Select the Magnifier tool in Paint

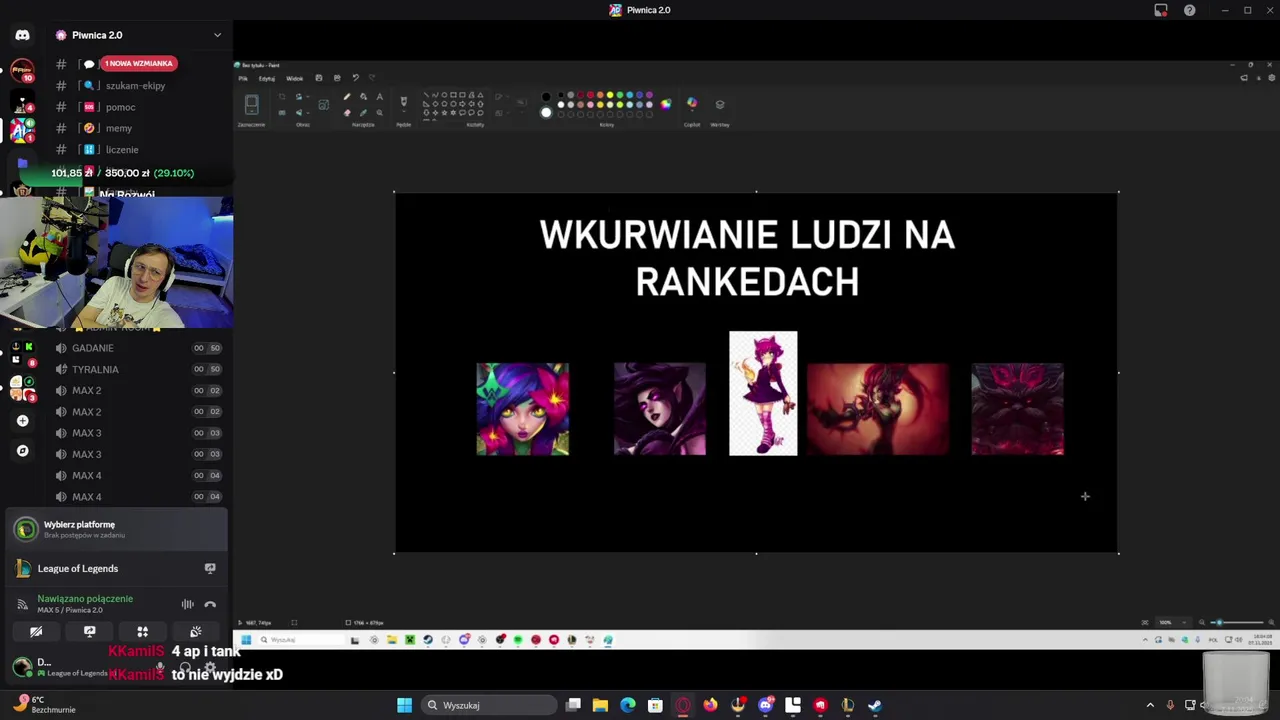pos(379,113)
